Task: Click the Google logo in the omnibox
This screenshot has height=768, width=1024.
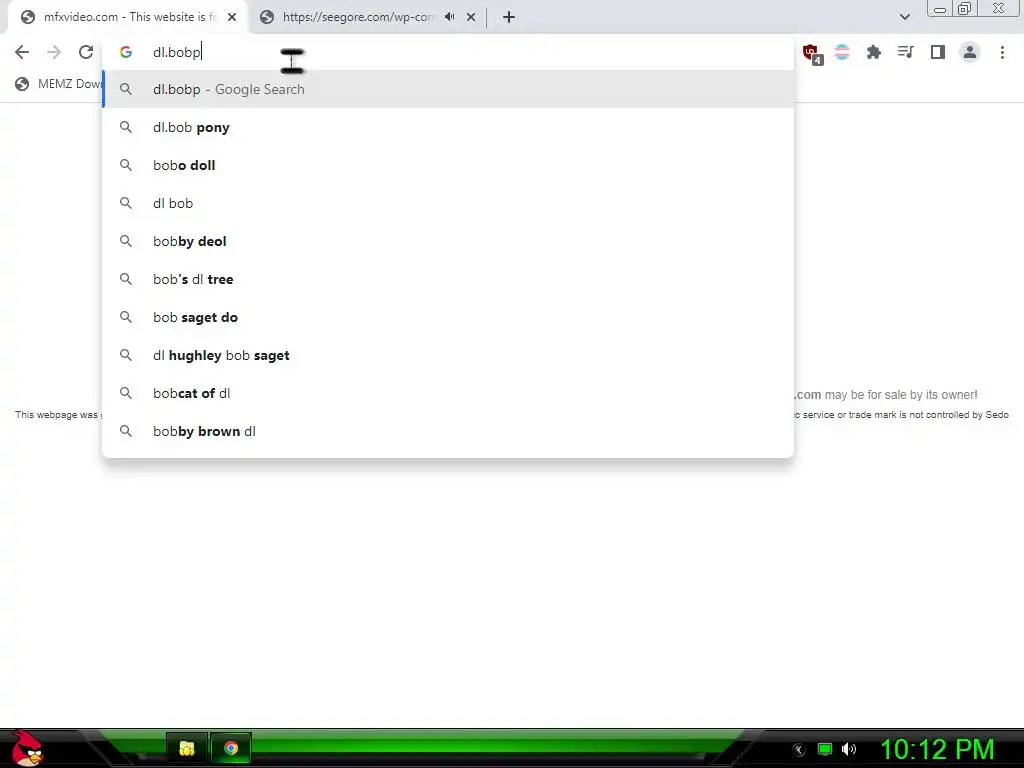Action: 126,52
